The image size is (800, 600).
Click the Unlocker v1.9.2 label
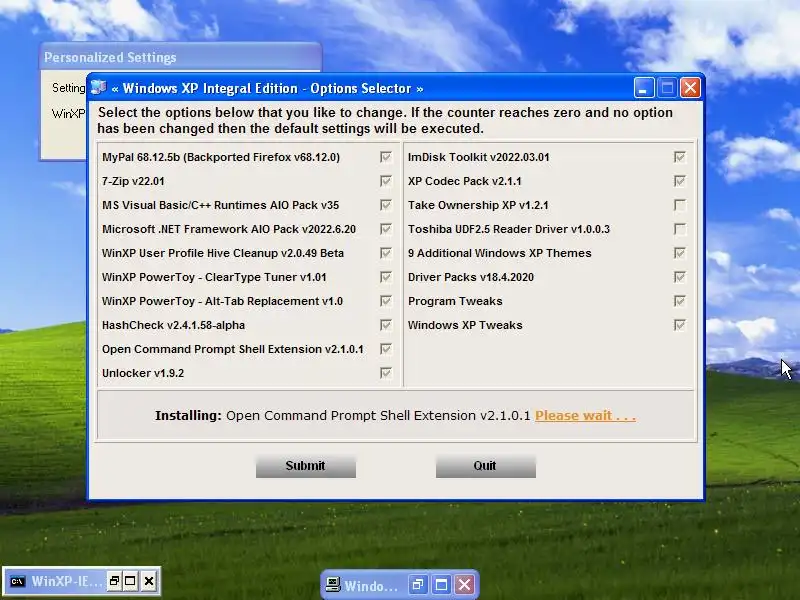point(143,373)
